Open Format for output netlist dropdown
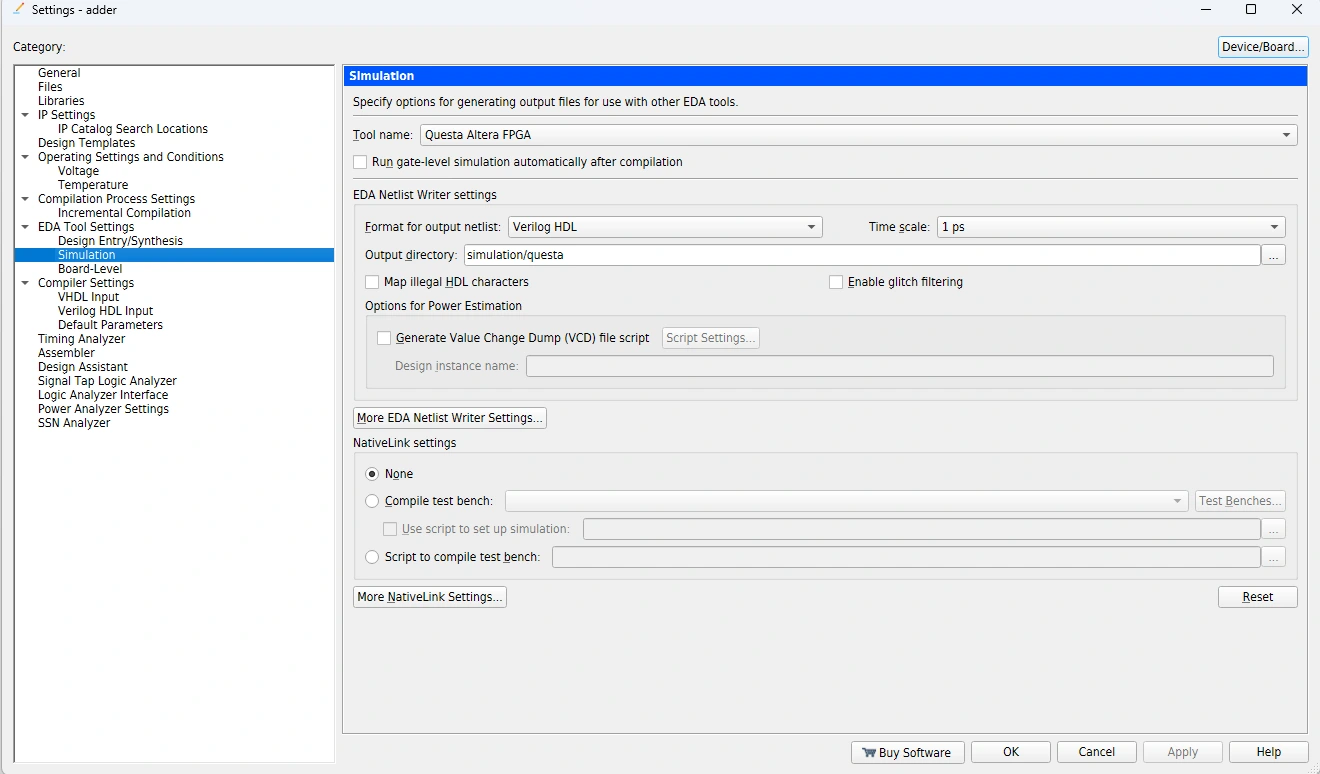The width and height of the screenshot is (1320, 774). pyautogui.click(x=665, y=227)
